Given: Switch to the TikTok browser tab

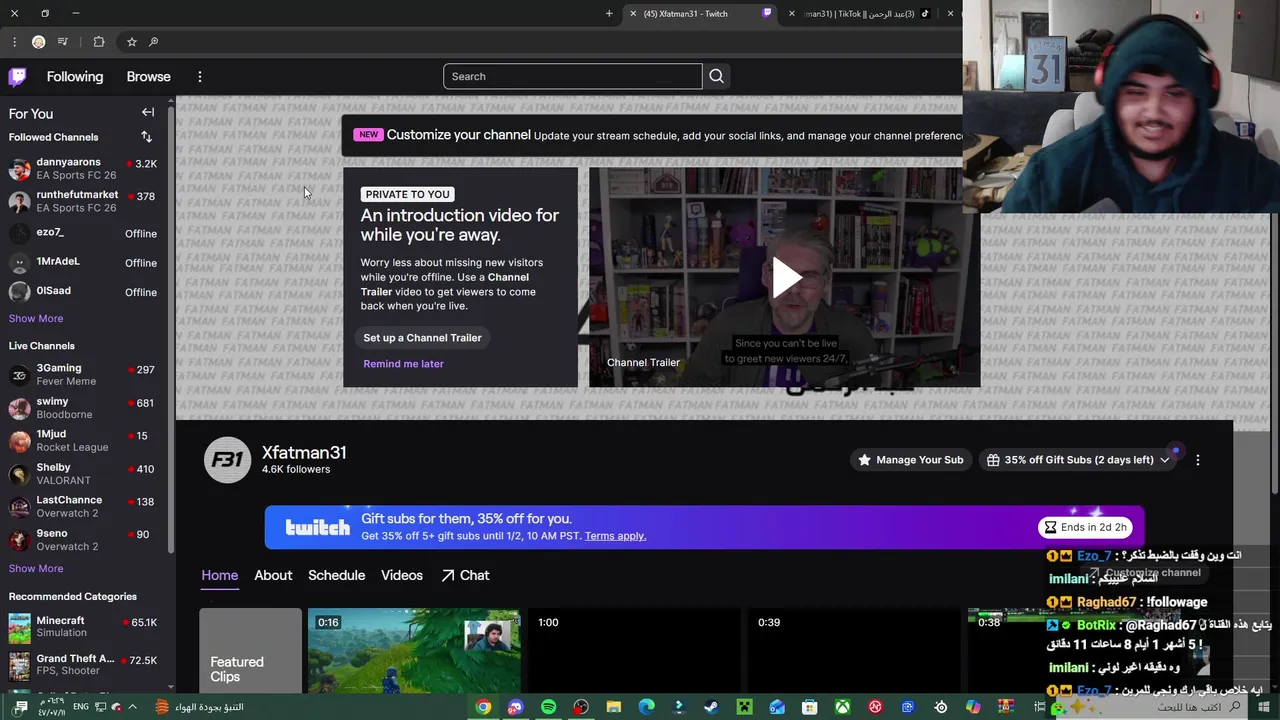Looking at the screenshot, I should point(862,13).
